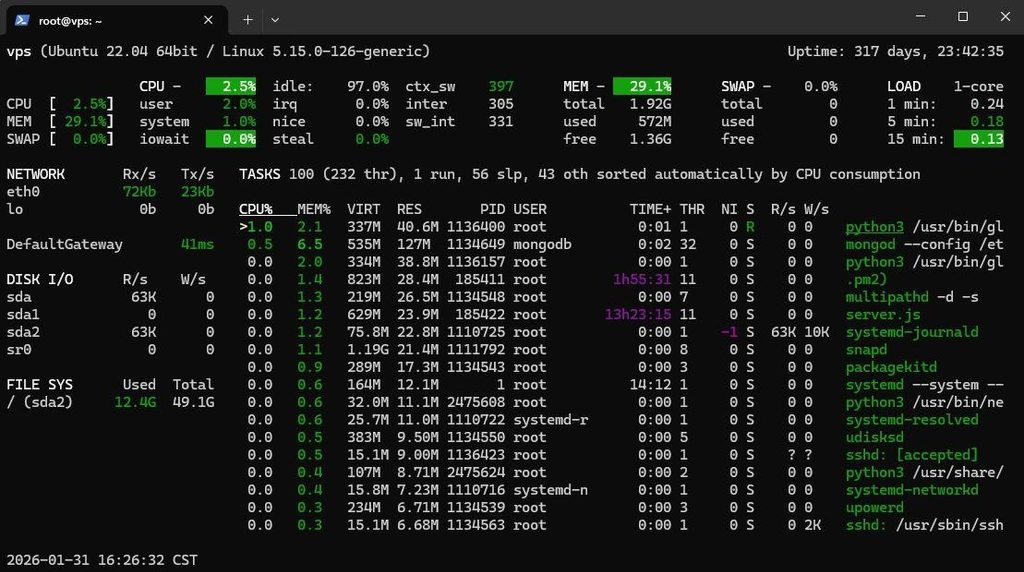1024x572 pixels.
Task: Click the NETWORK section header
Action: (x=35, y=174)
